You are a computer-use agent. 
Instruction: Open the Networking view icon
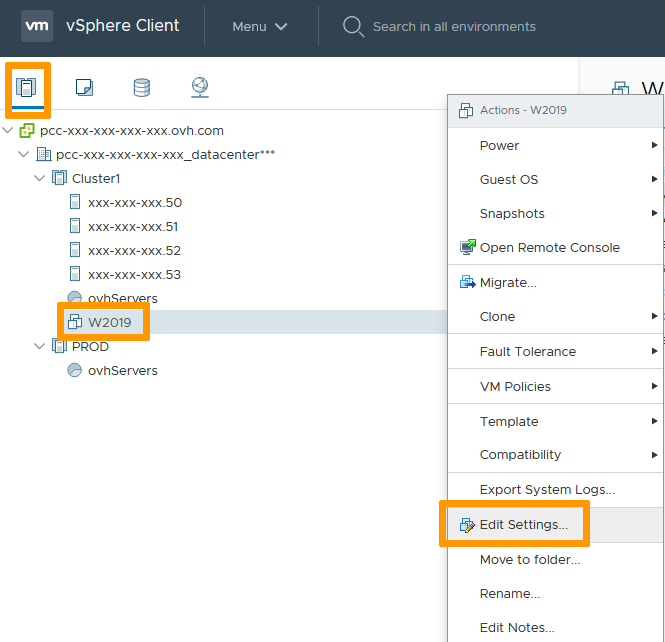point(200,87)
